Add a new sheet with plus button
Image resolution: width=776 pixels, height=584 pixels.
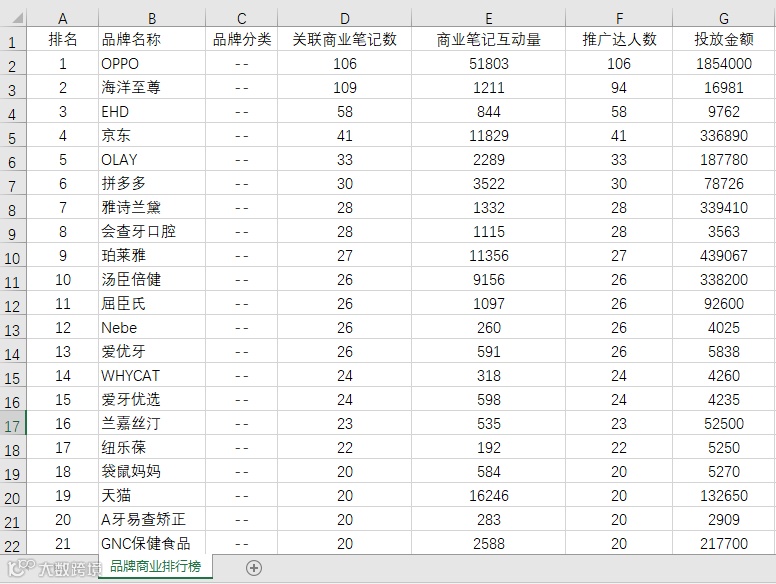(254, 568)
